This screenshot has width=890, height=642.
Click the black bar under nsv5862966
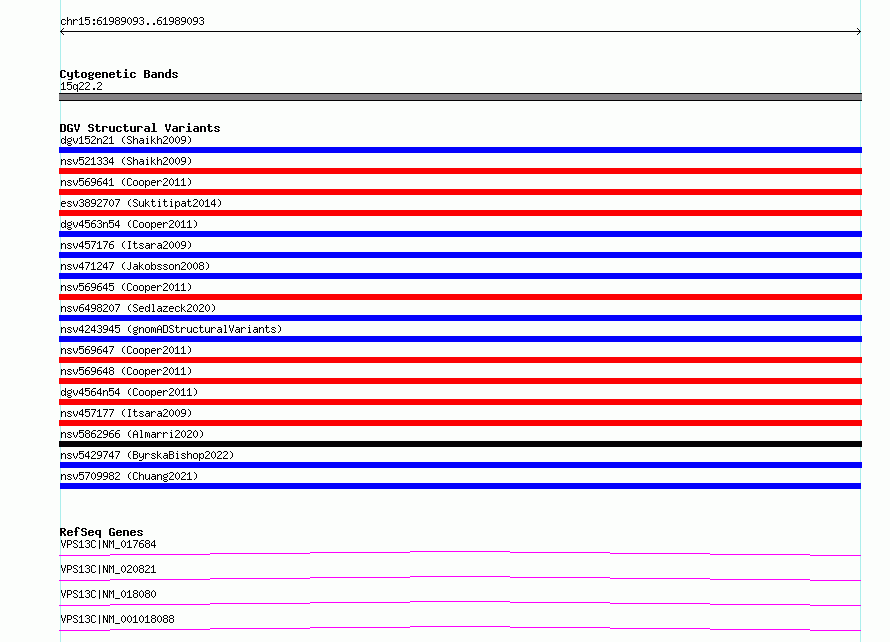[460, 444]
